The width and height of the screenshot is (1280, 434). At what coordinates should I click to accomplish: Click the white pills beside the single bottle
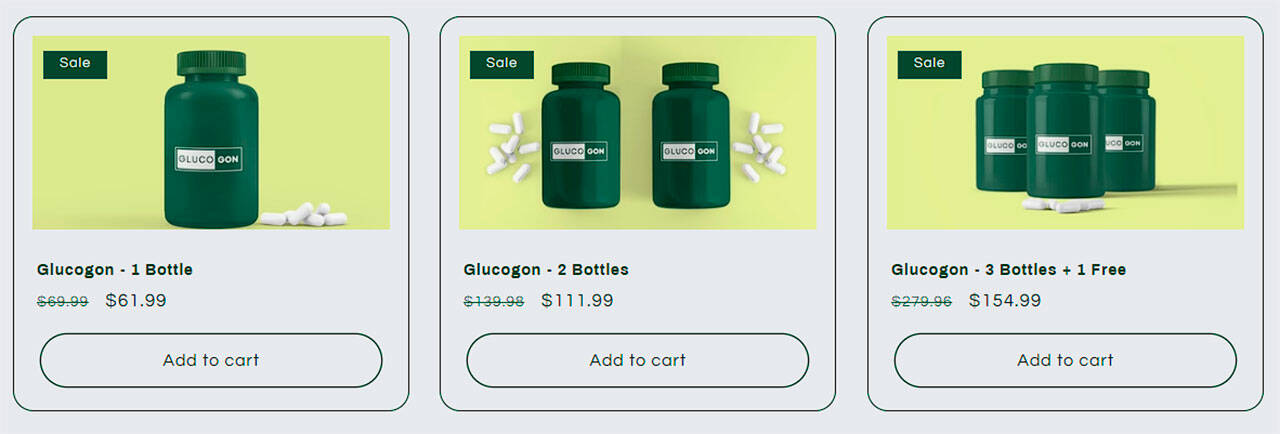(304, 214)
